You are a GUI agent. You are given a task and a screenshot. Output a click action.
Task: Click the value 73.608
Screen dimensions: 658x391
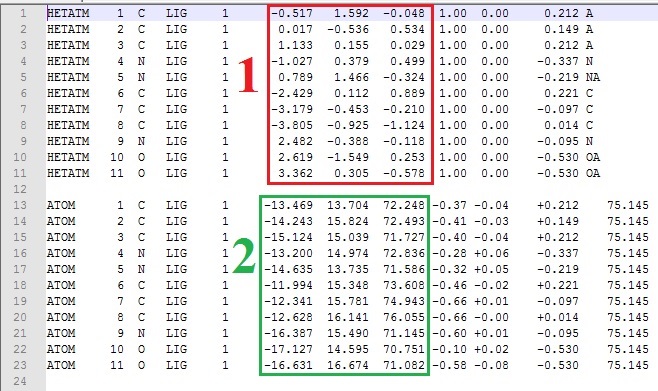[x=404, y=285]
